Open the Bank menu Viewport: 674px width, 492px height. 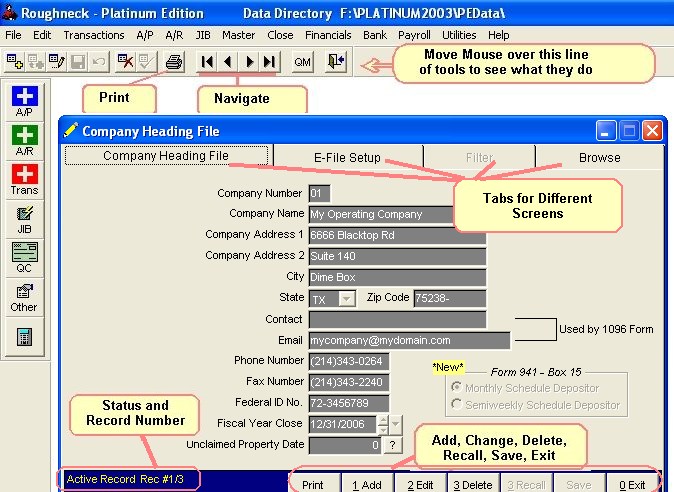point(375,35)
